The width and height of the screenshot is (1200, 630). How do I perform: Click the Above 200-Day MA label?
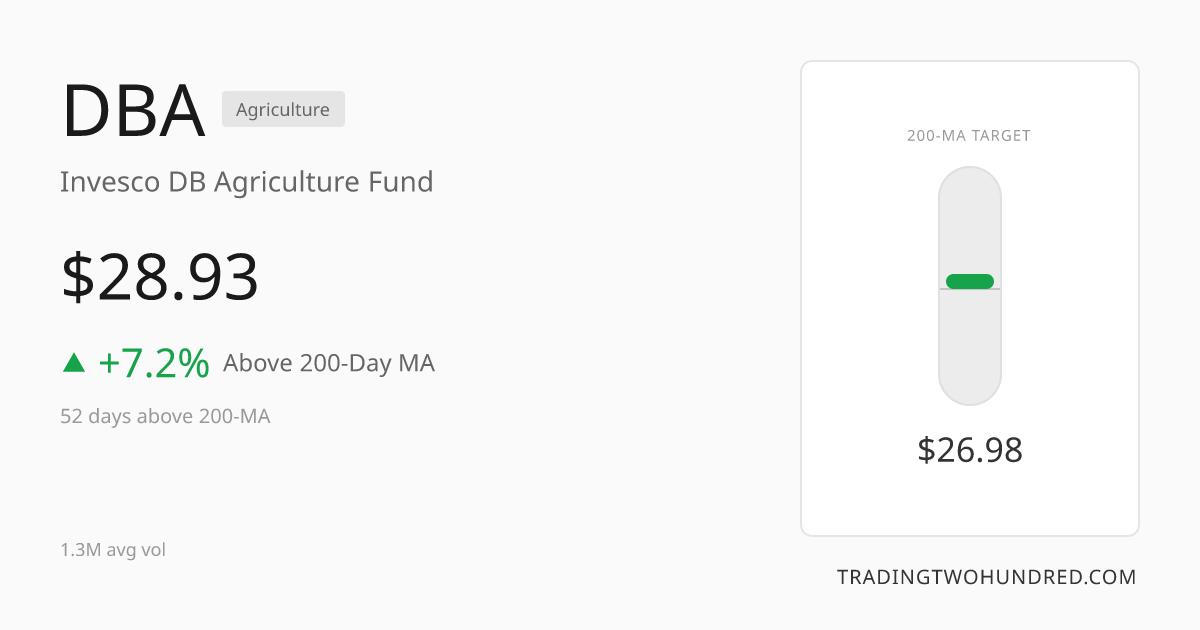[329, 363]
